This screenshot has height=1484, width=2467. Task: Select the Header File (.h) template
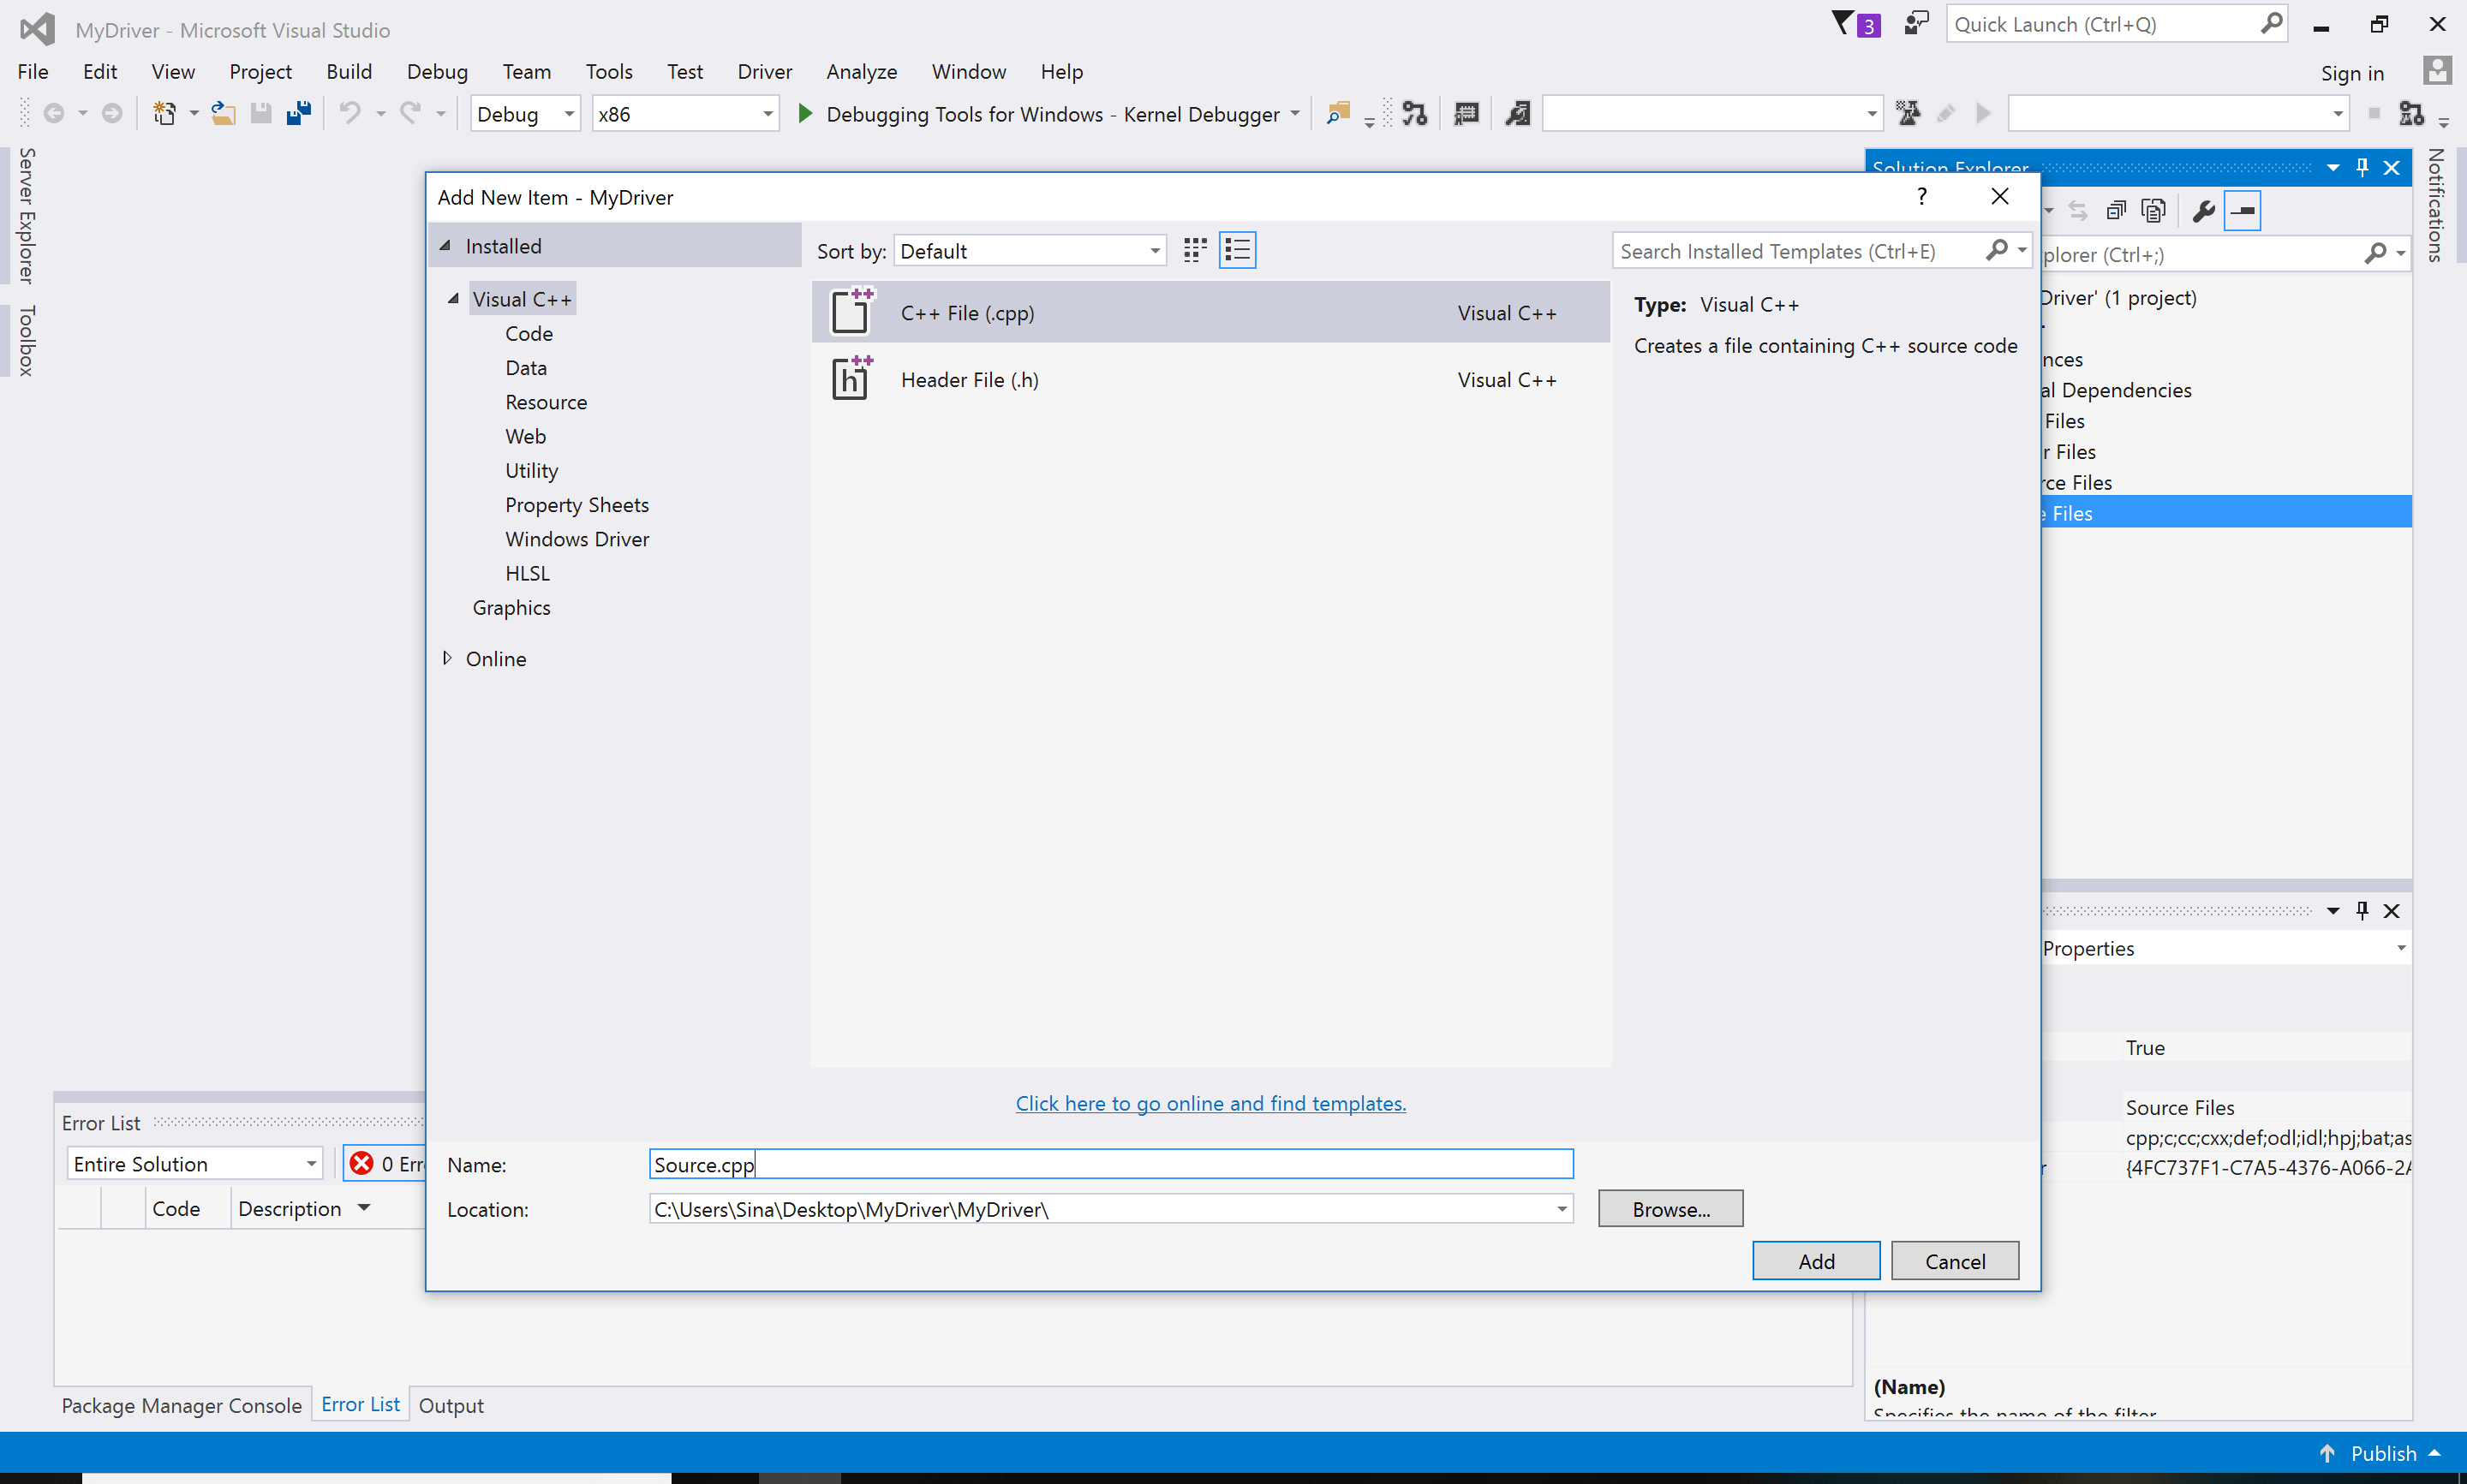pyautogui.click(x=969, y=380)
